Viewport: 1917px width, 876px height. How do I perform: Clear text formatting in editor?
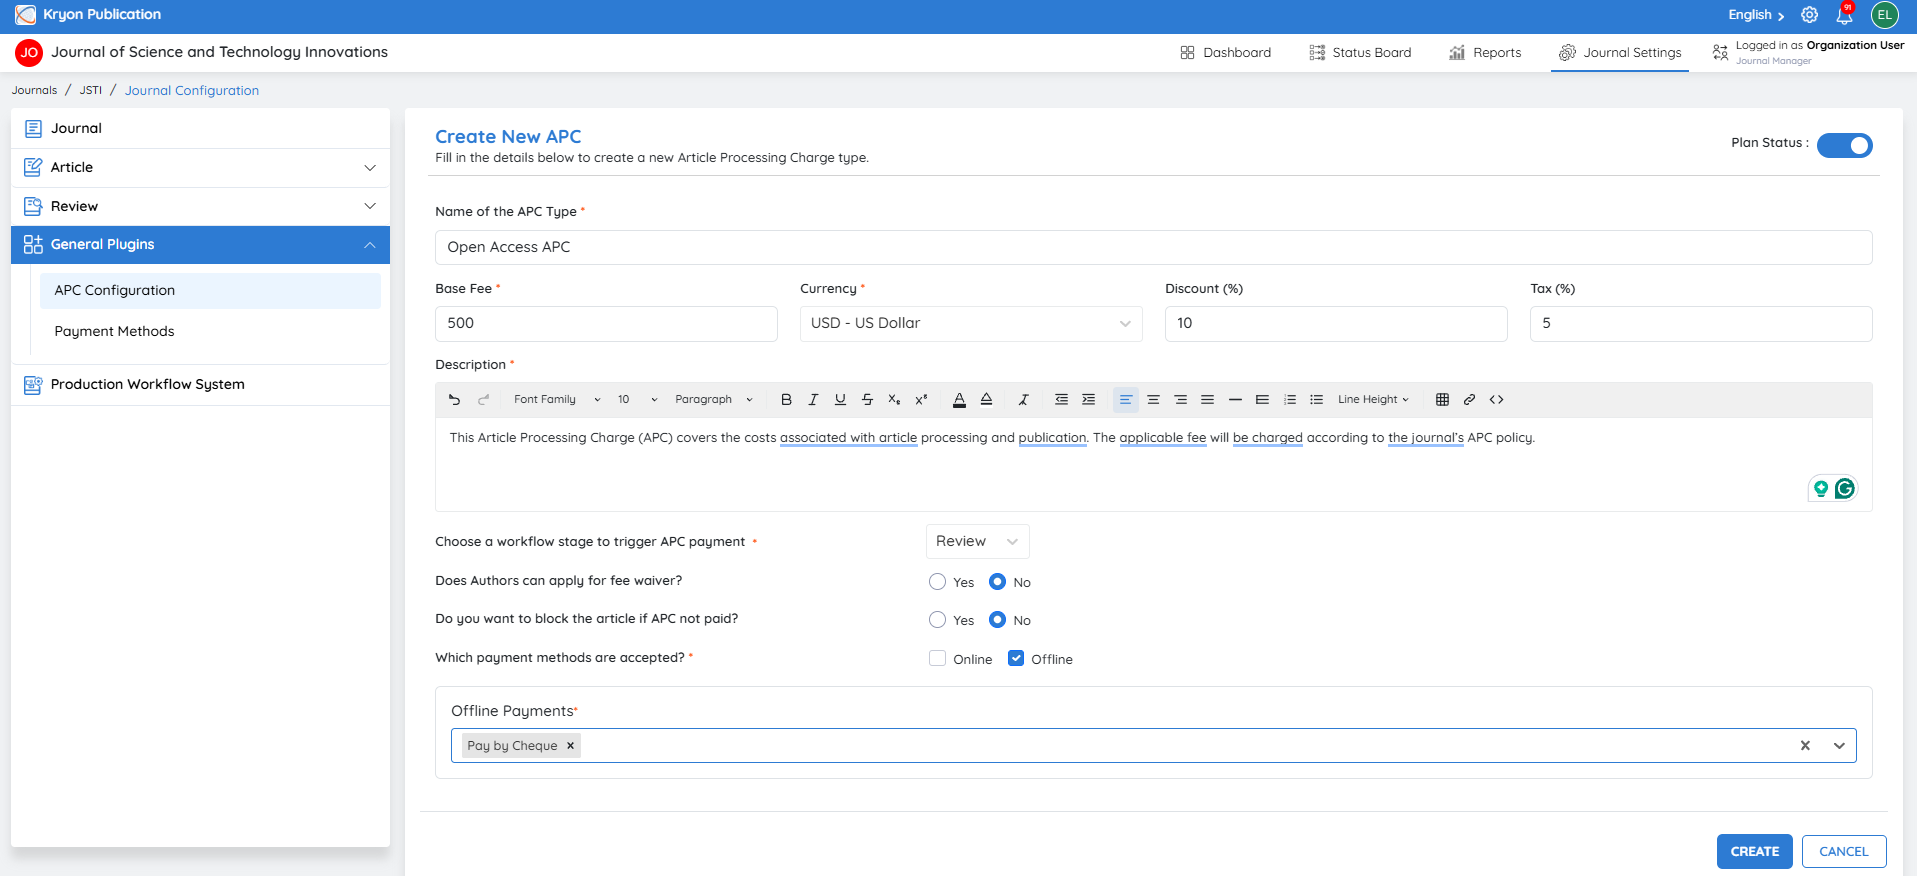(1023, 400)
